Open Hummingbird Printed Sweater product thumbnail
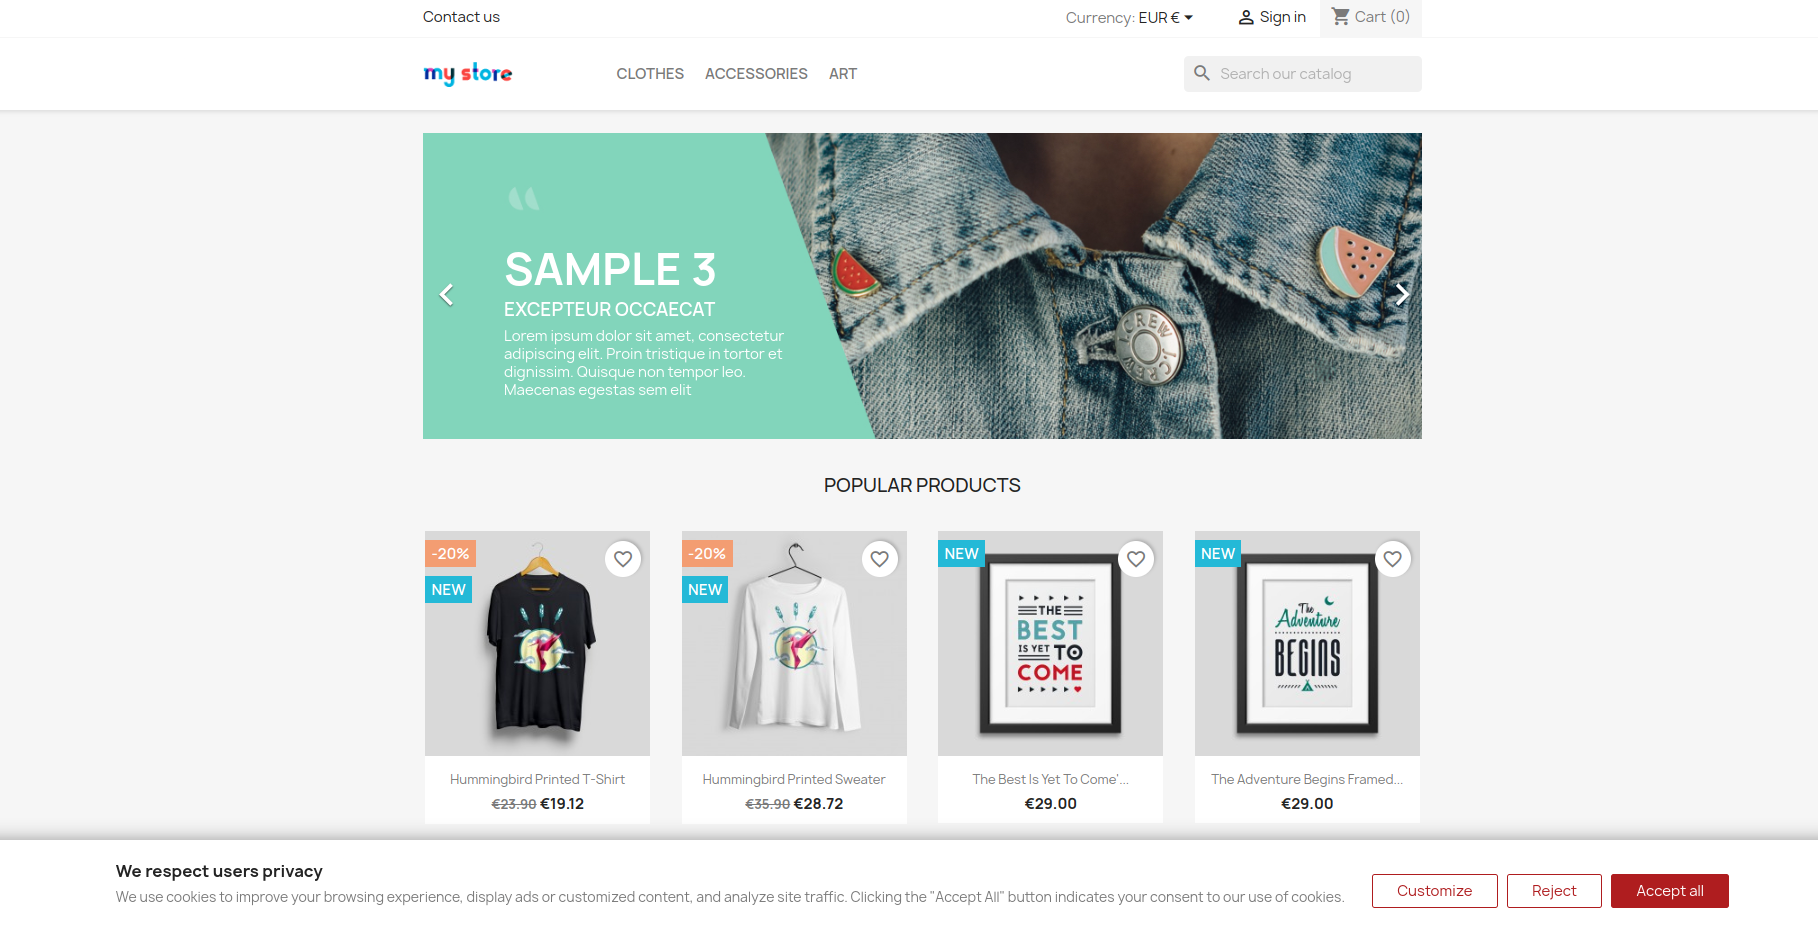Screen dimensions: 1818x935 [794, 643]
